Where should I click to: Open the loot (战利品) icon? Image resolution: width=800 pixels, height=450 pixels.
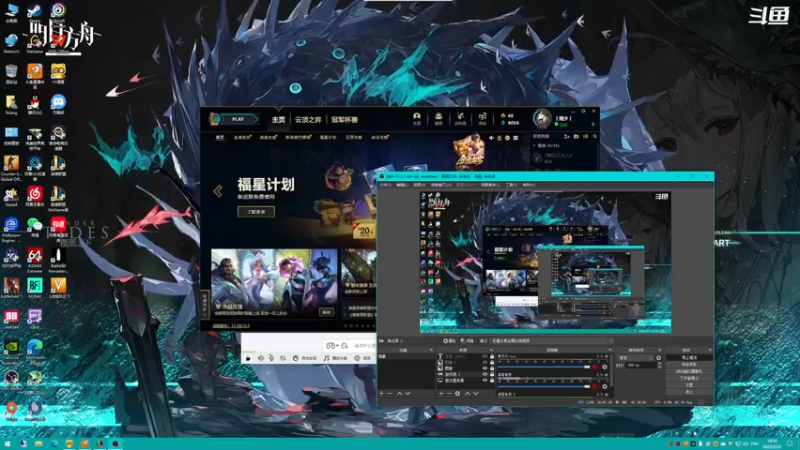click(460, 119)
